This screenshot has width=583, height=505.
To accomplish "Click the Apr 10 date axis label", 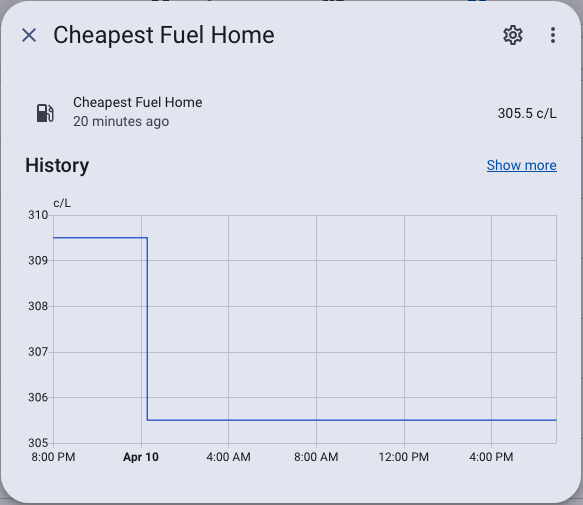I will [x=141, y=457].
